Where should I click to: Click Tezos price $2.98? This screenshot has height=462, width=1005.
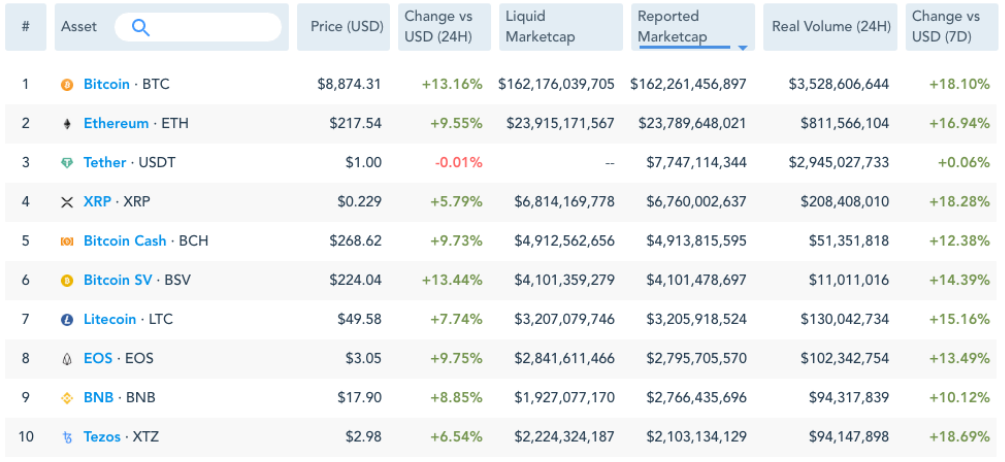363,436
